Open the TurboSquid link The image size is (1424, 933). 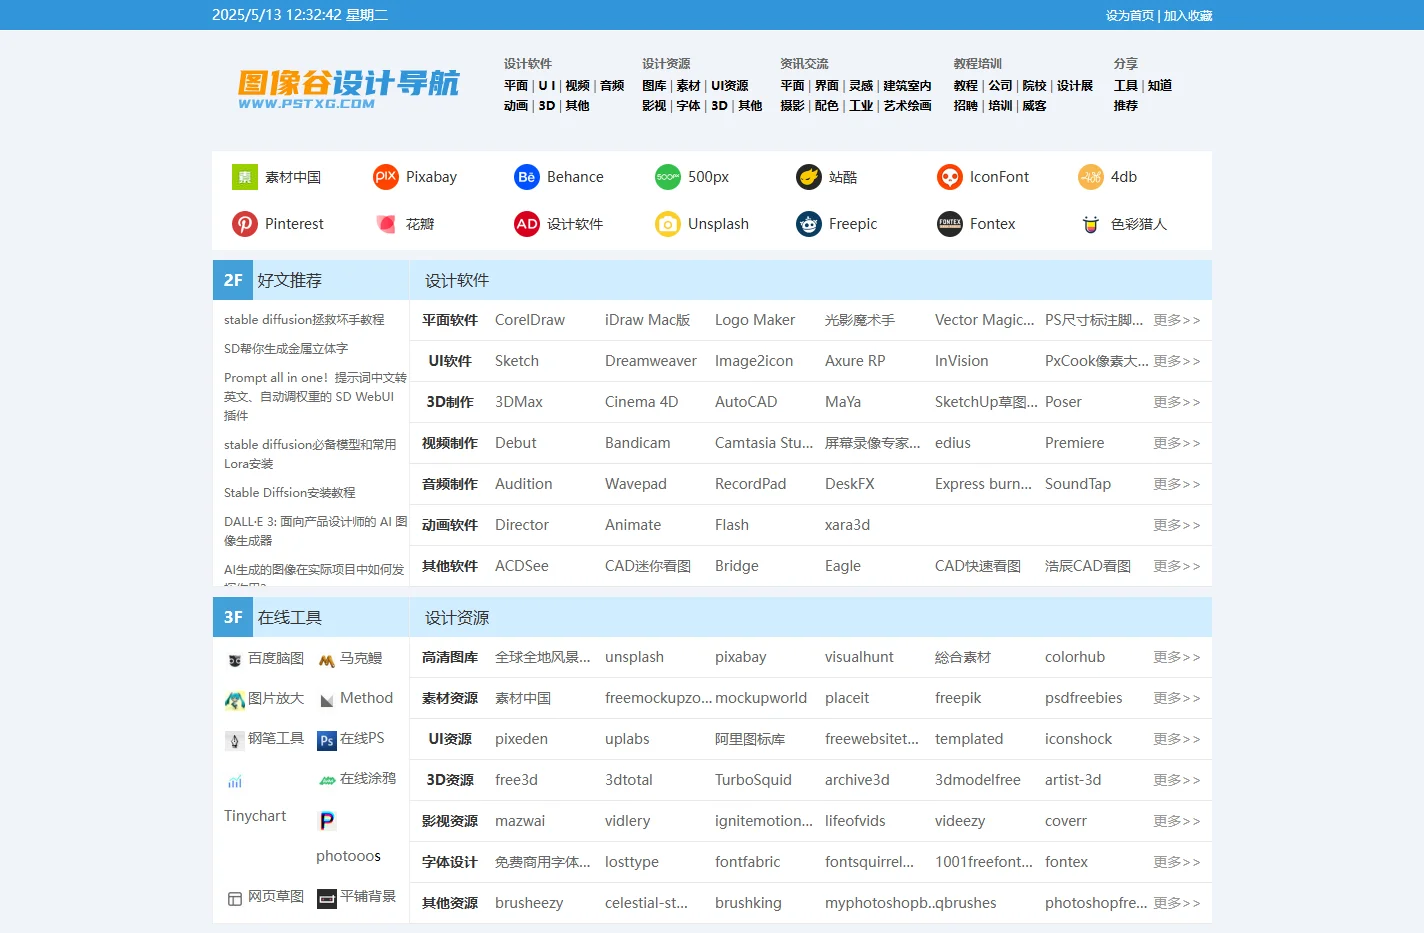753,780
